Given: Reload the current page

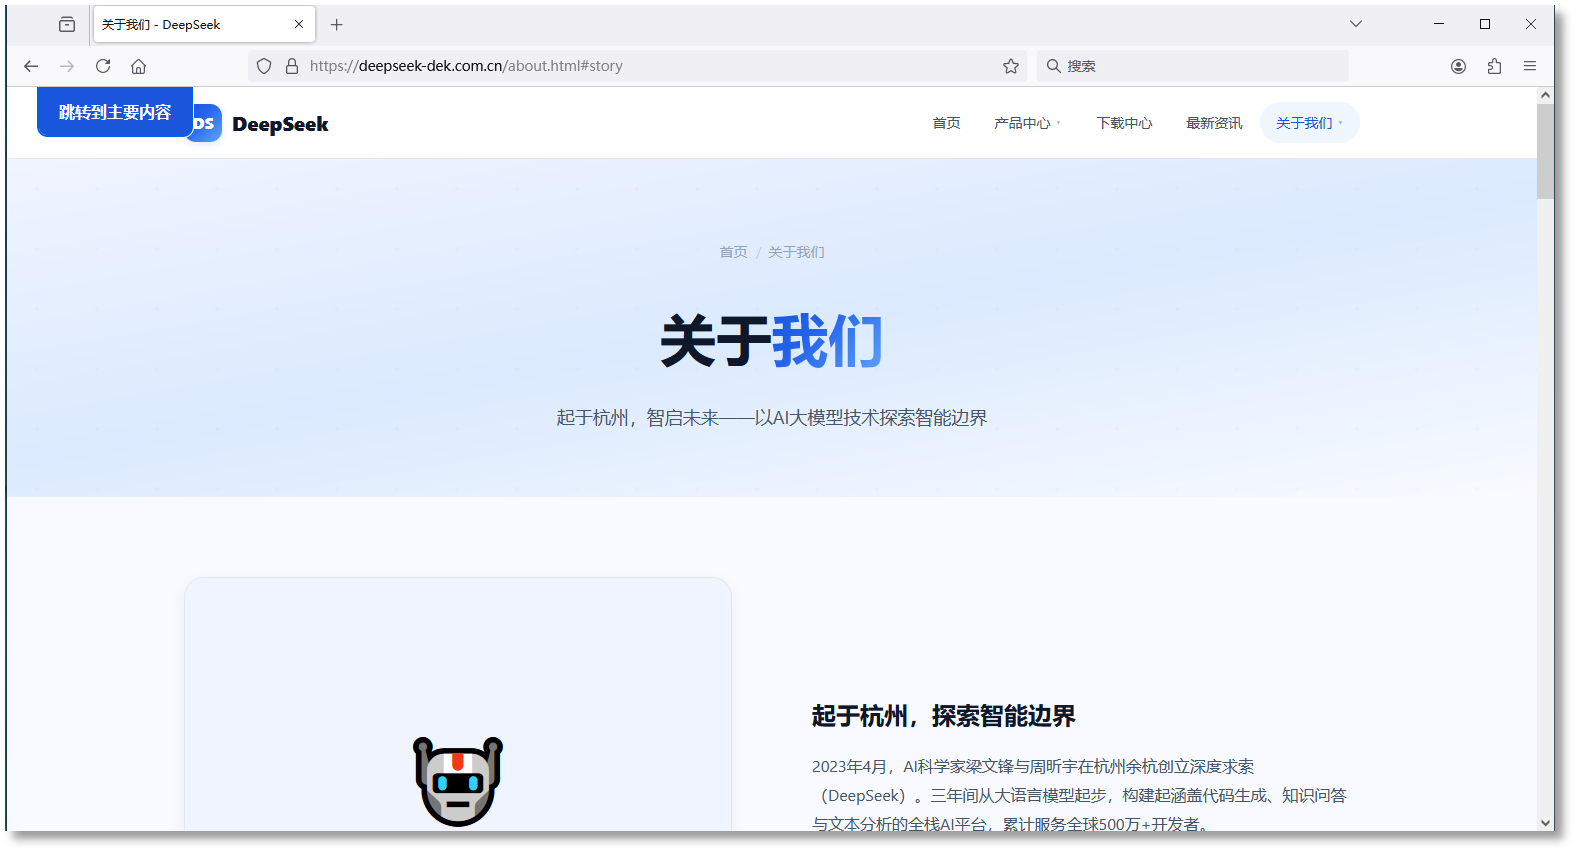Looking at the screenshot, I should coord(103,66).
